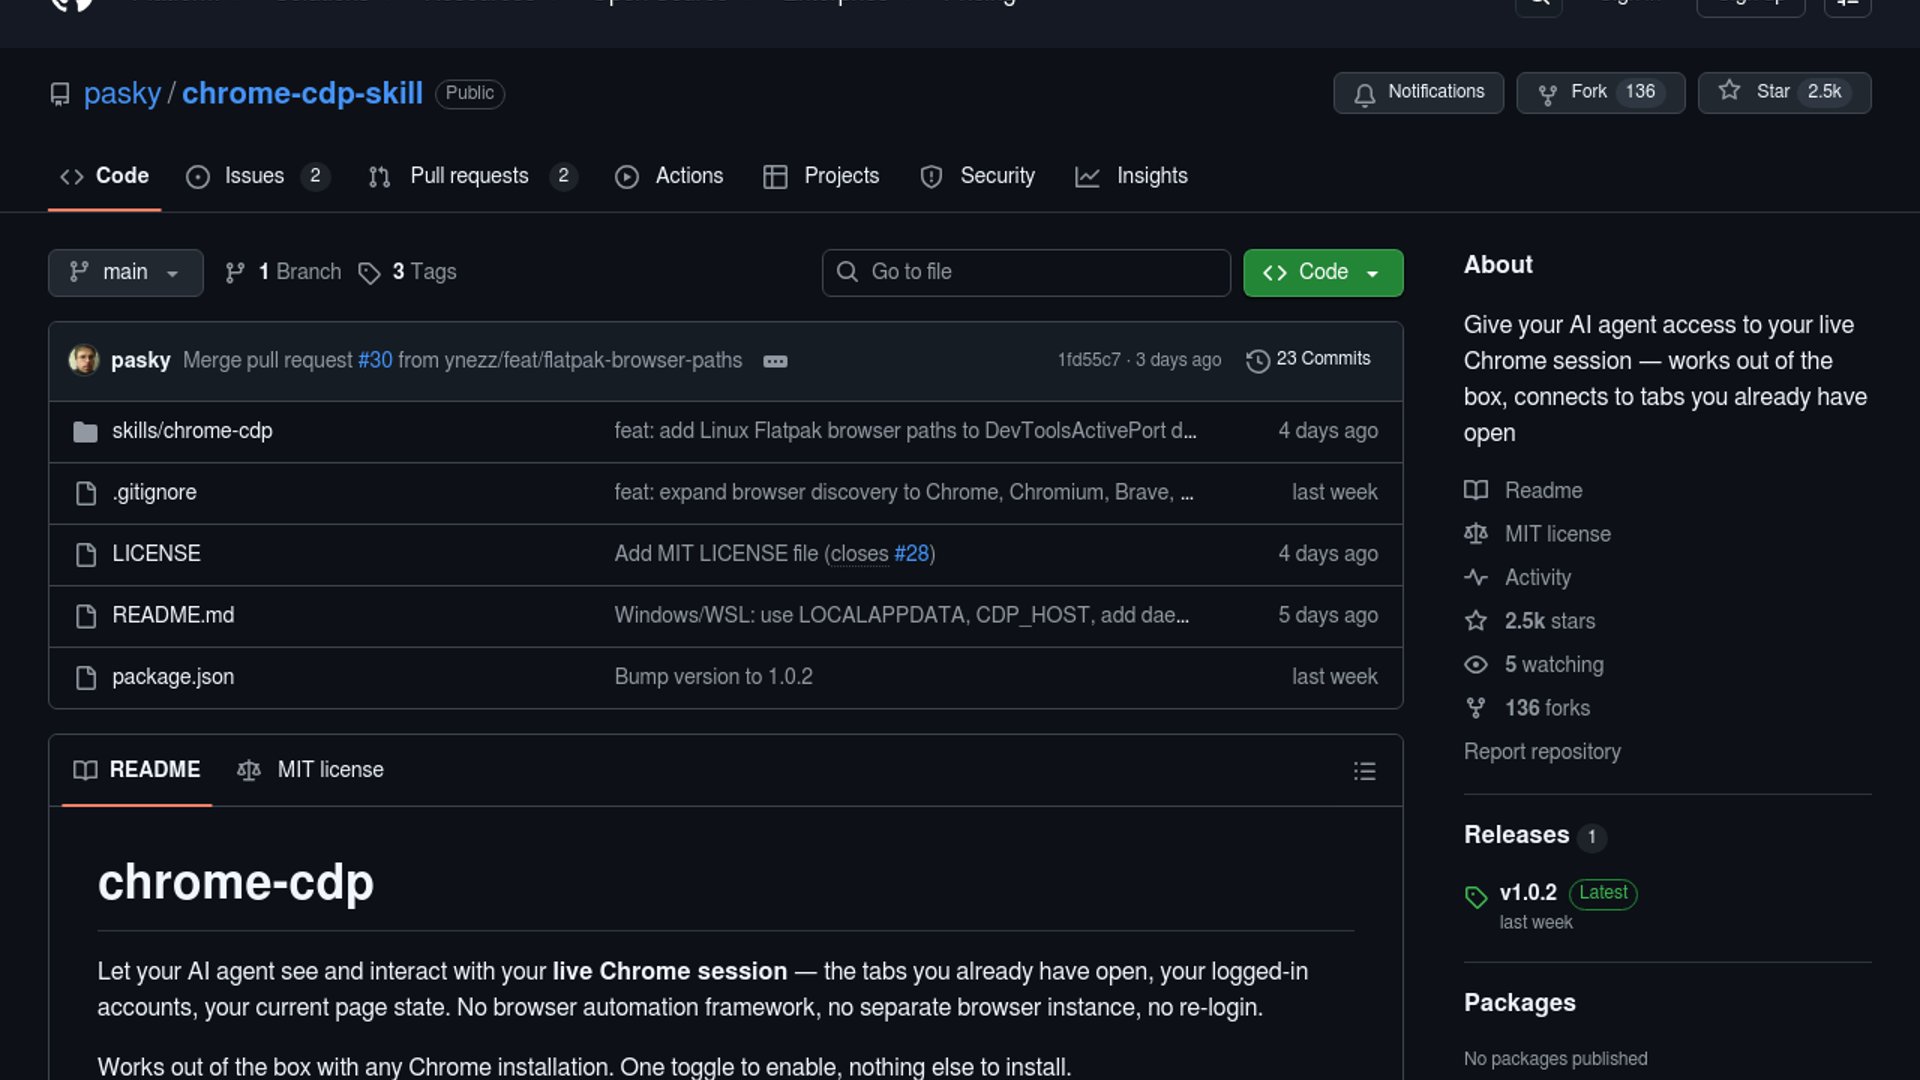Open the package.json file

[173, 677]
